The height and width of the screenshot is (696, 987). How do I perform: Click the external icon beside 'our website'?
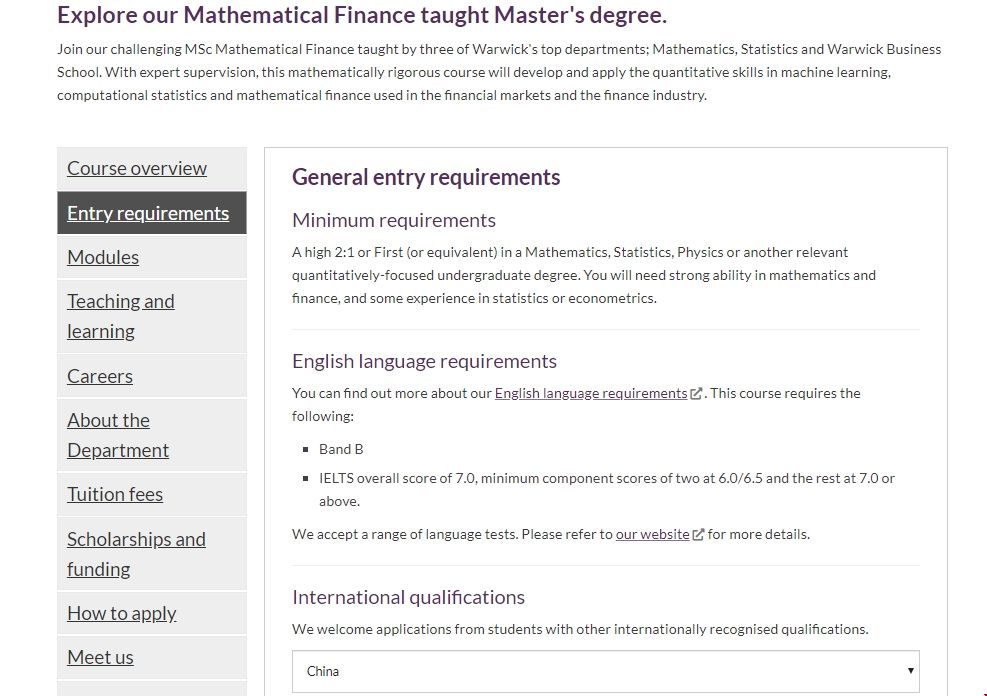(699, 535)
